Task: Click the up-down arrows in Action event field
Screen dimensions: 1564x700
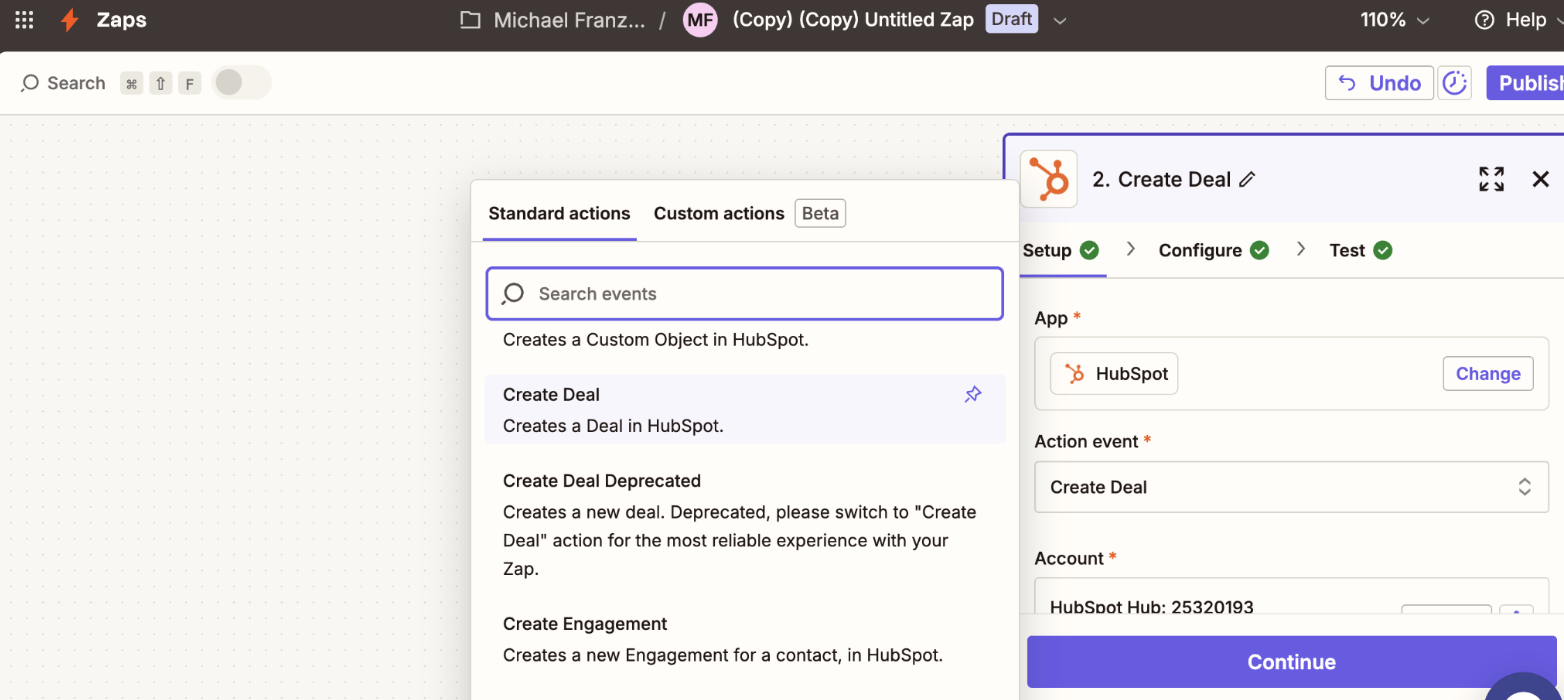Action: (1524, 487)
